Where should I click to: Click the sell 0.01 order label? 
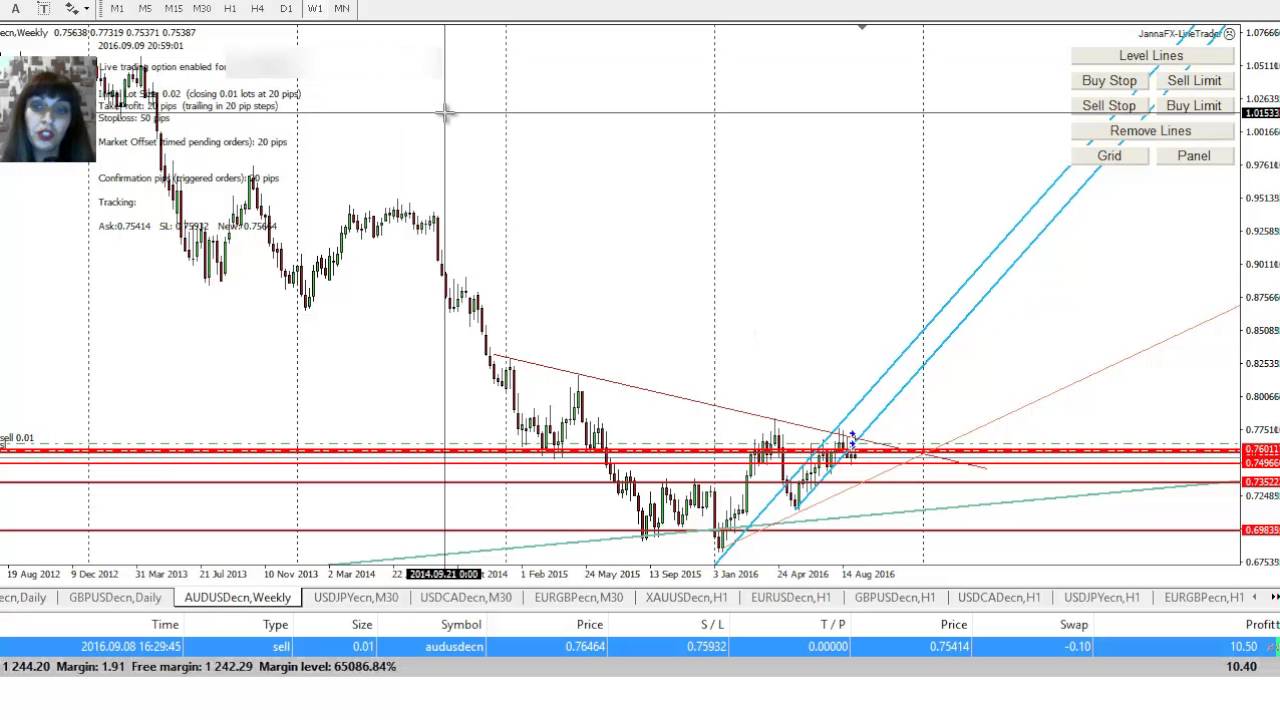(x=17, y=438)
